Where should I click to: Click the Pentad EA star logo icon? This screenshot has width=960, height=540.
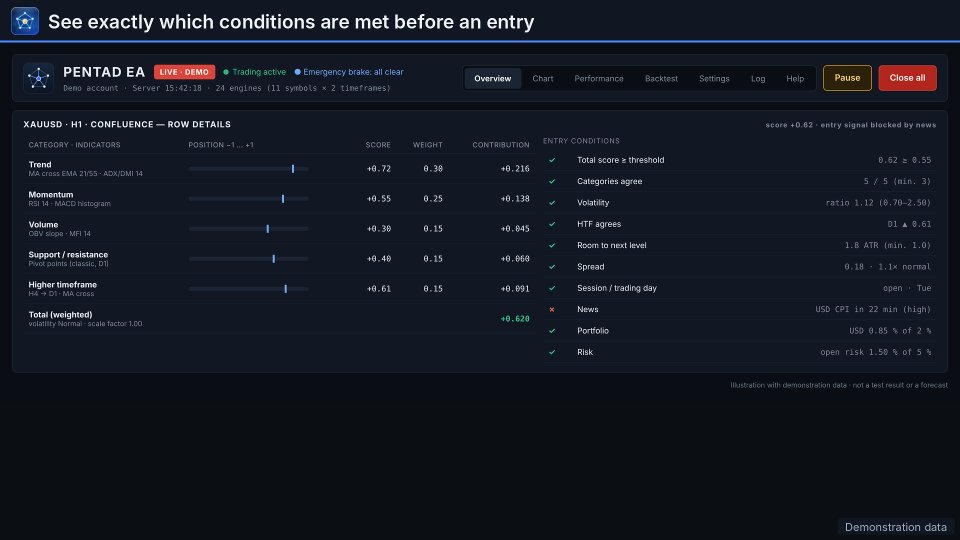pyautogui.click(x=39, y=78)
